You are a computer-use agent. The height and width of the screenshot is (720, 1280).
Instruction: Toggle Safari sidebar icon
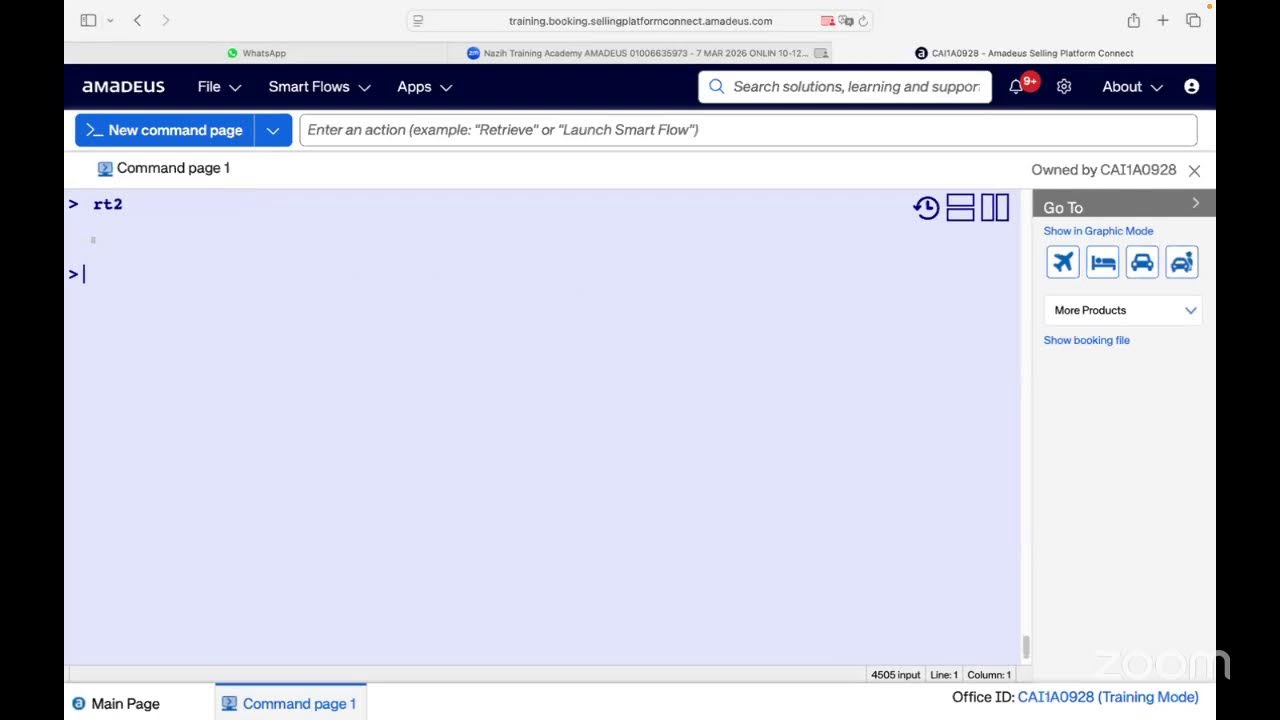pos(88,20)
